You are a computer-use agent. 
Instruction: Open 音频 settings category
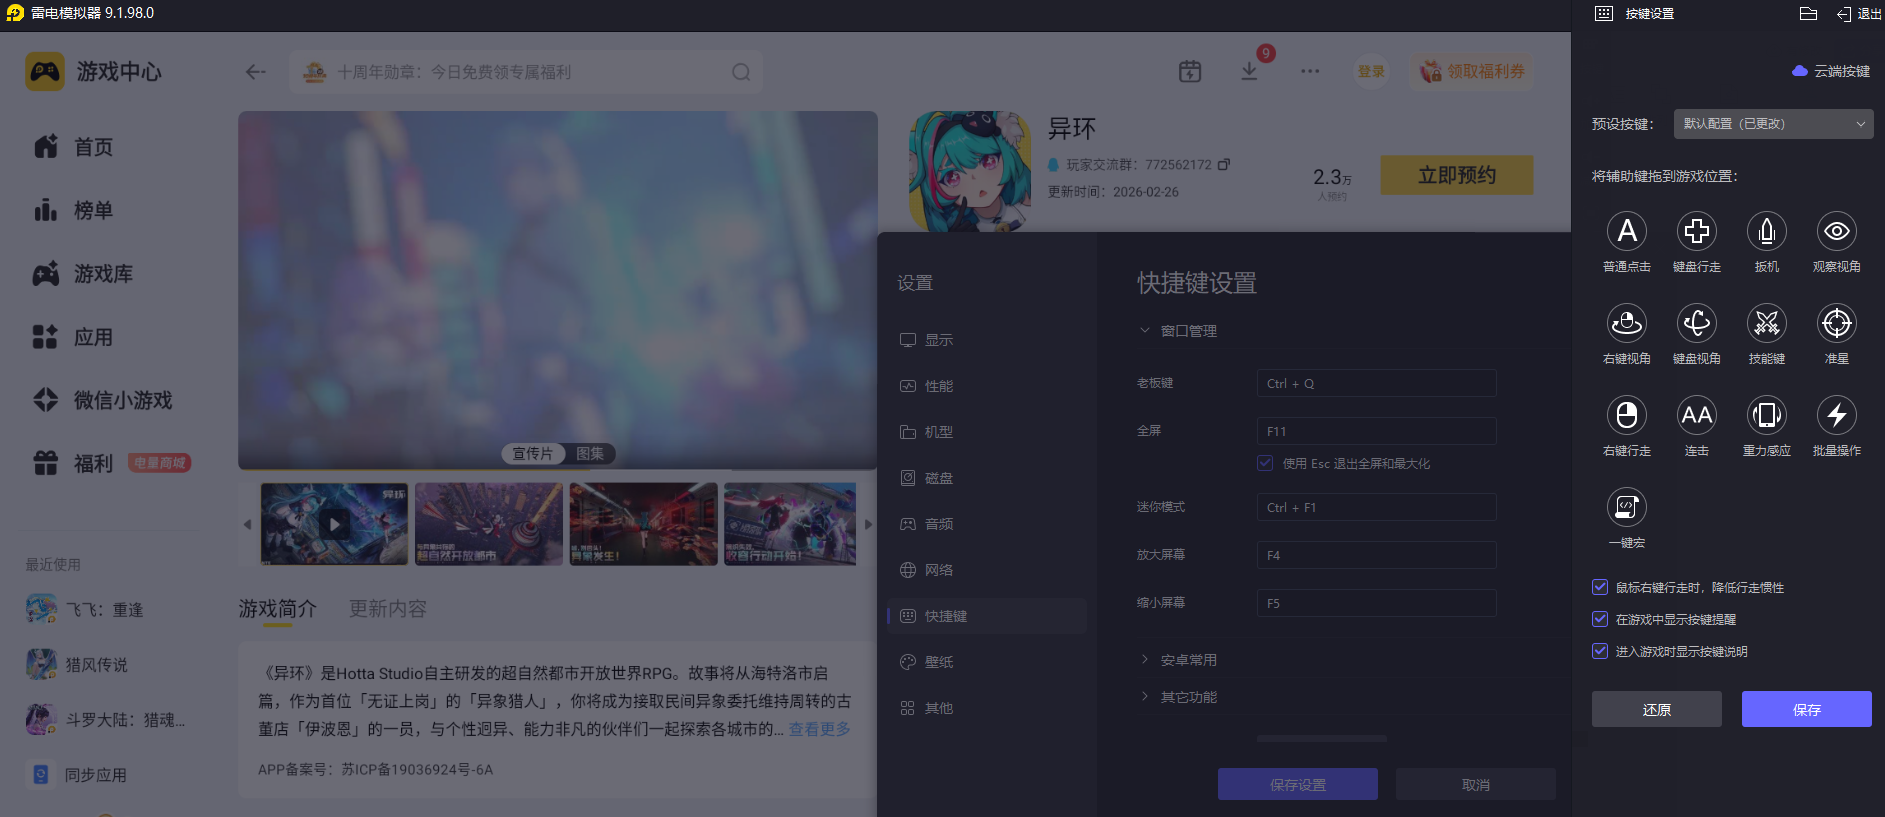click(x=987, y=524)
